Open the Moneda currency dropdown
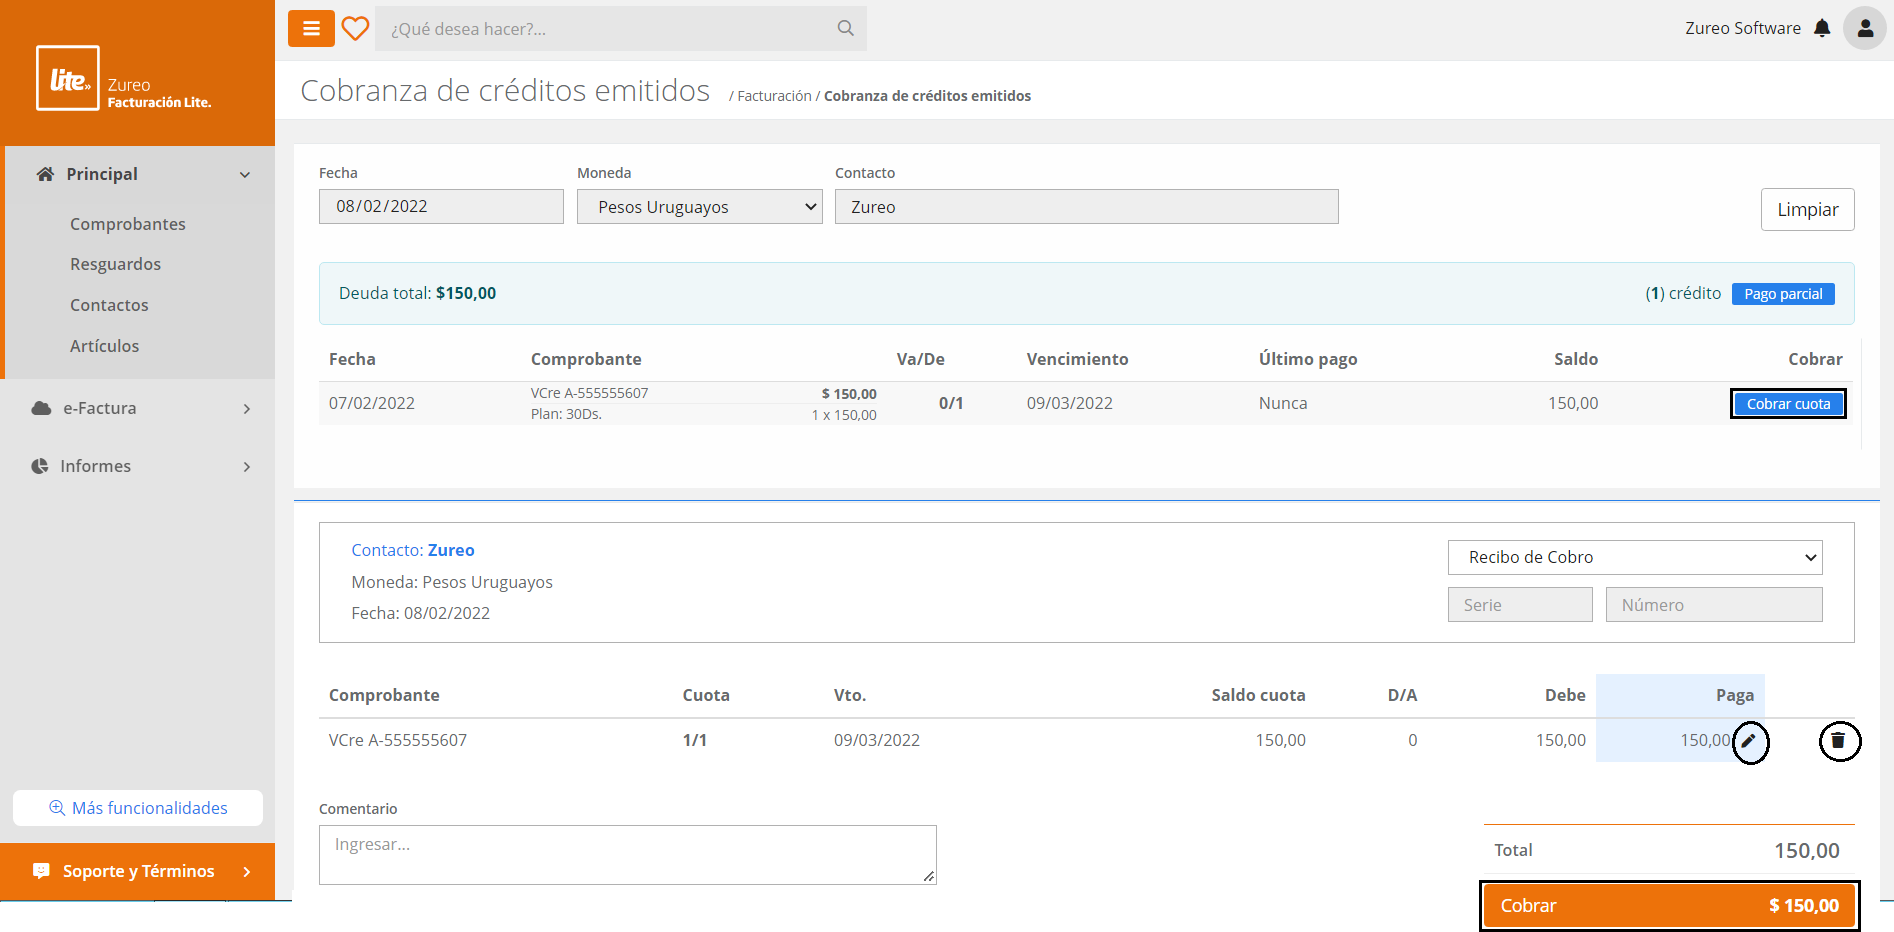Screen dimensions: 1894x932 [699, 207]
